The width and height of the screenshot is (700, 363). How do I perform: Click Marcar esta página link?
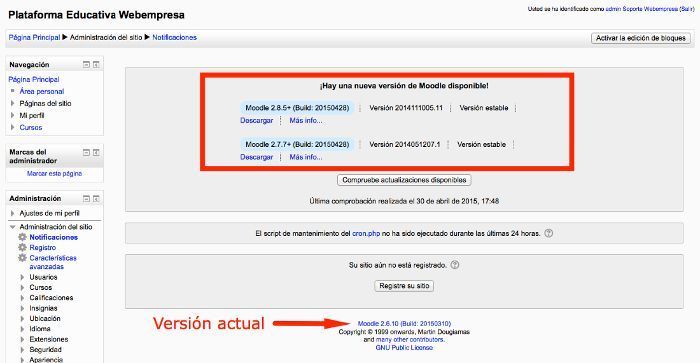pos(54,174)
